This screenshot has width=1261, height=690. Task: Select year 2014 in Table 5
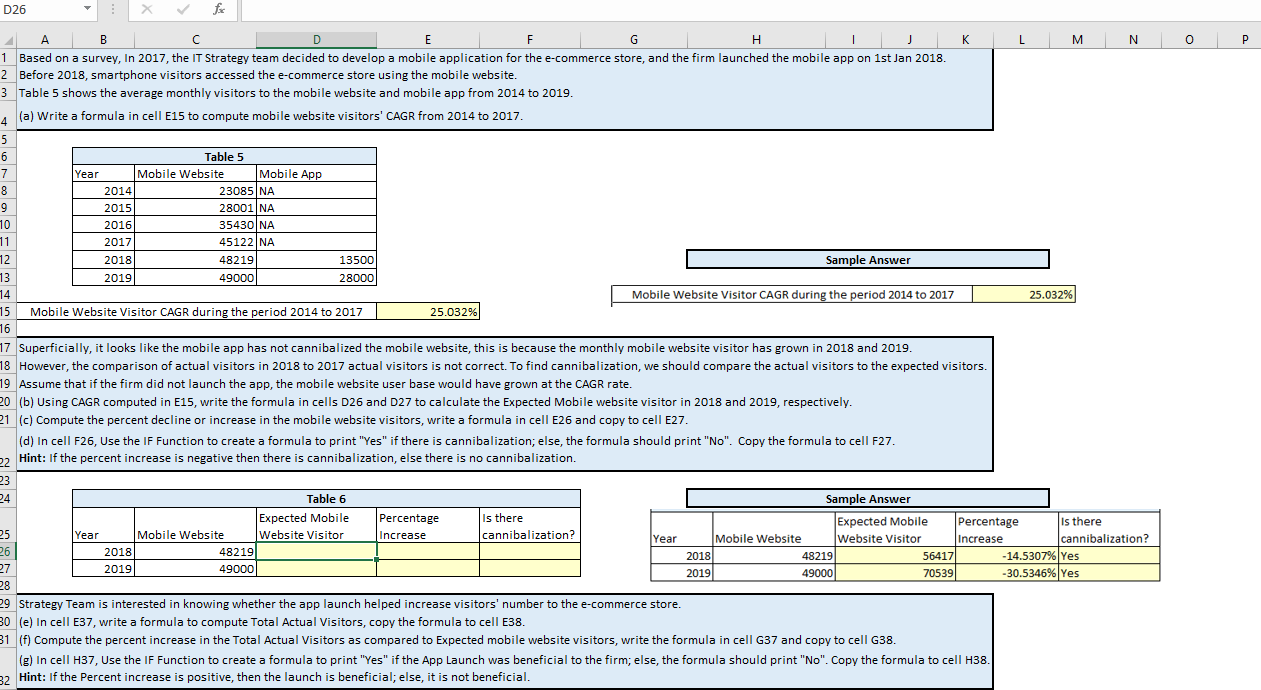coord(103,190)
